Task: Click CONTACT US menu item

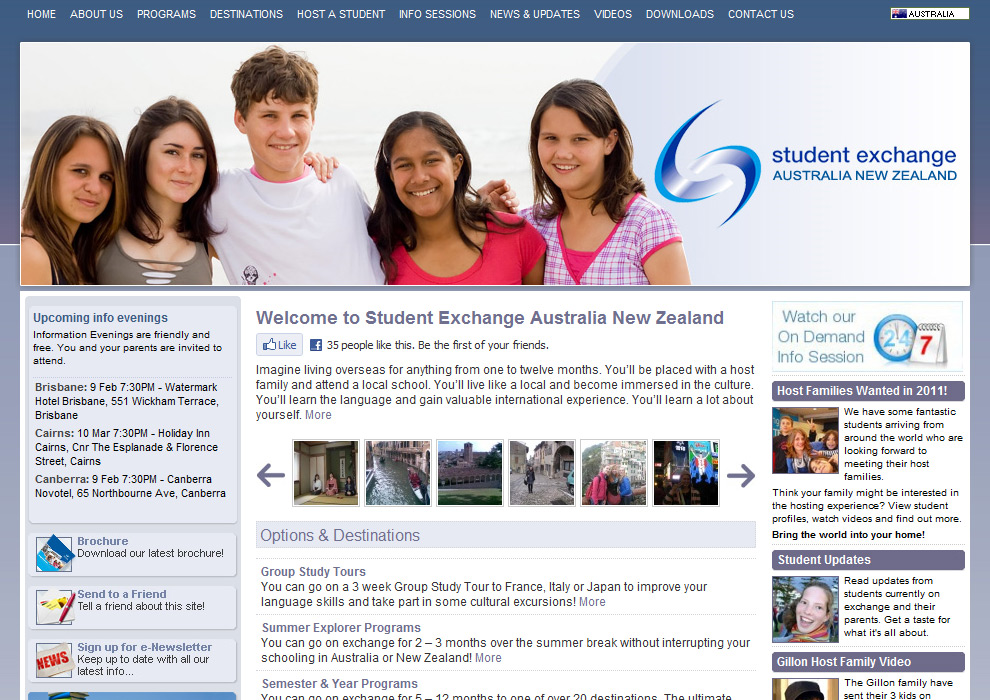Action: pyautogui.click(x=761, y=14)
